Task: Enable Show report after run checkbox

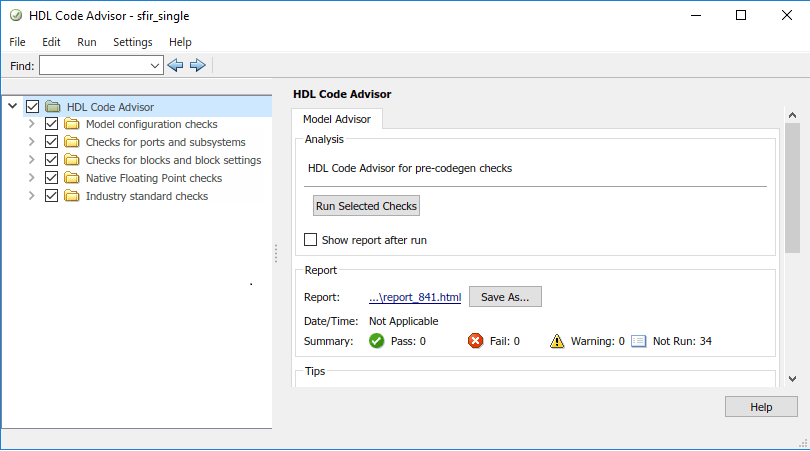Action: point(310,240)
